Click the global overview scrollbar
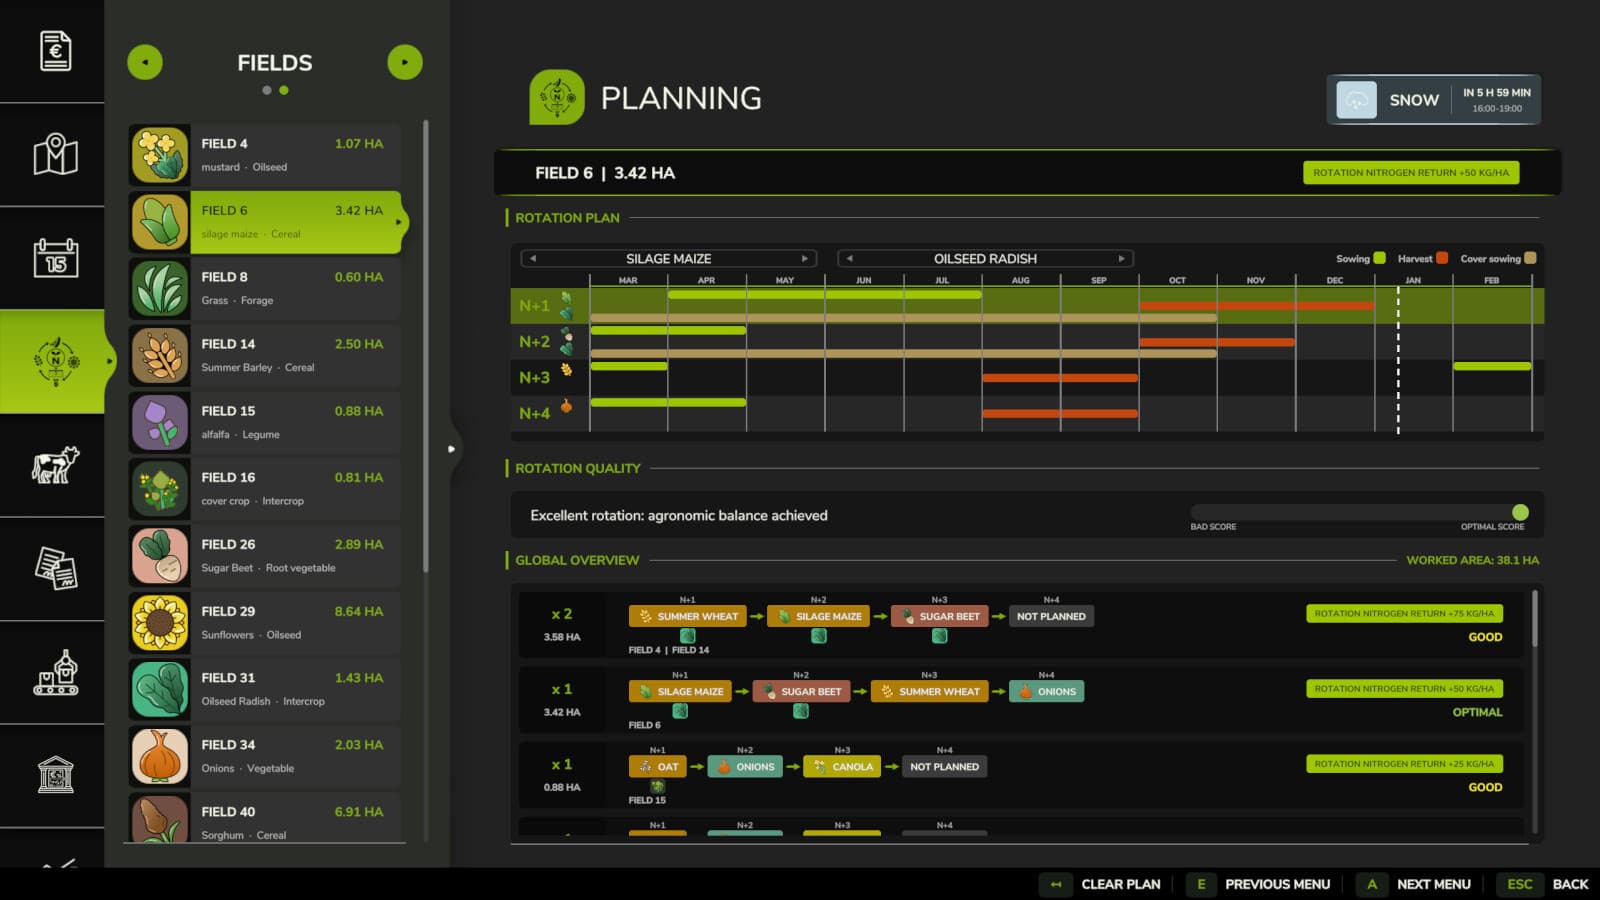 [x=1535, y=618]
